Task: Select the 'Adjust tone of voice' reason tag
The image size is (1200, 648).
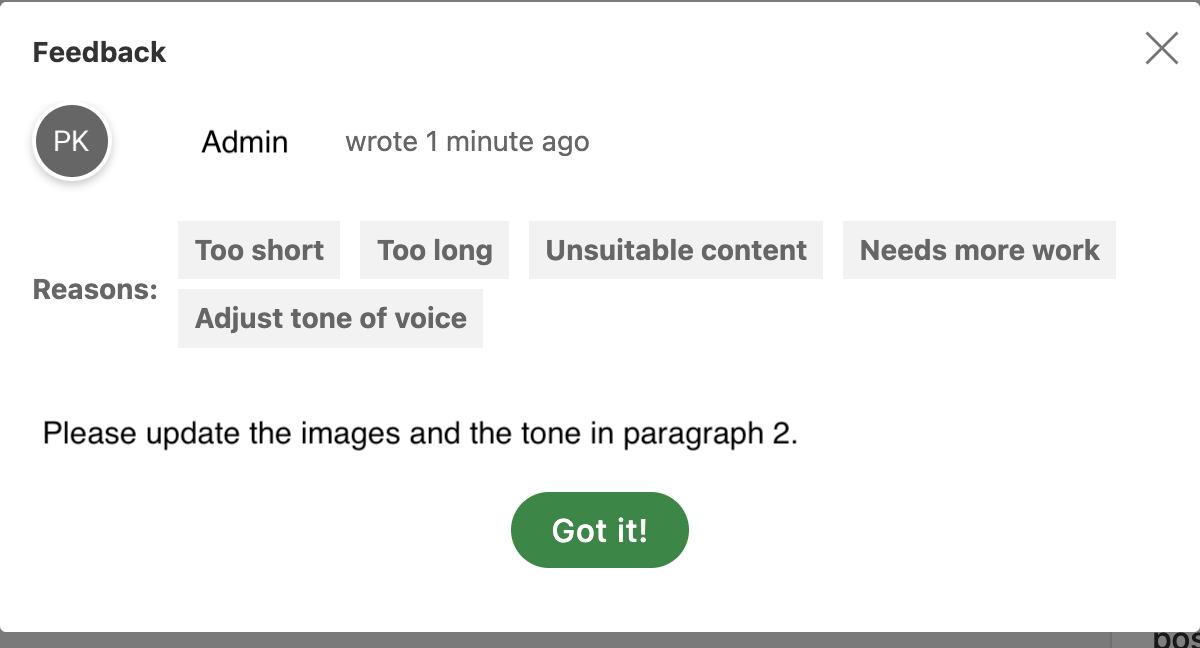Action: [330, 318]
